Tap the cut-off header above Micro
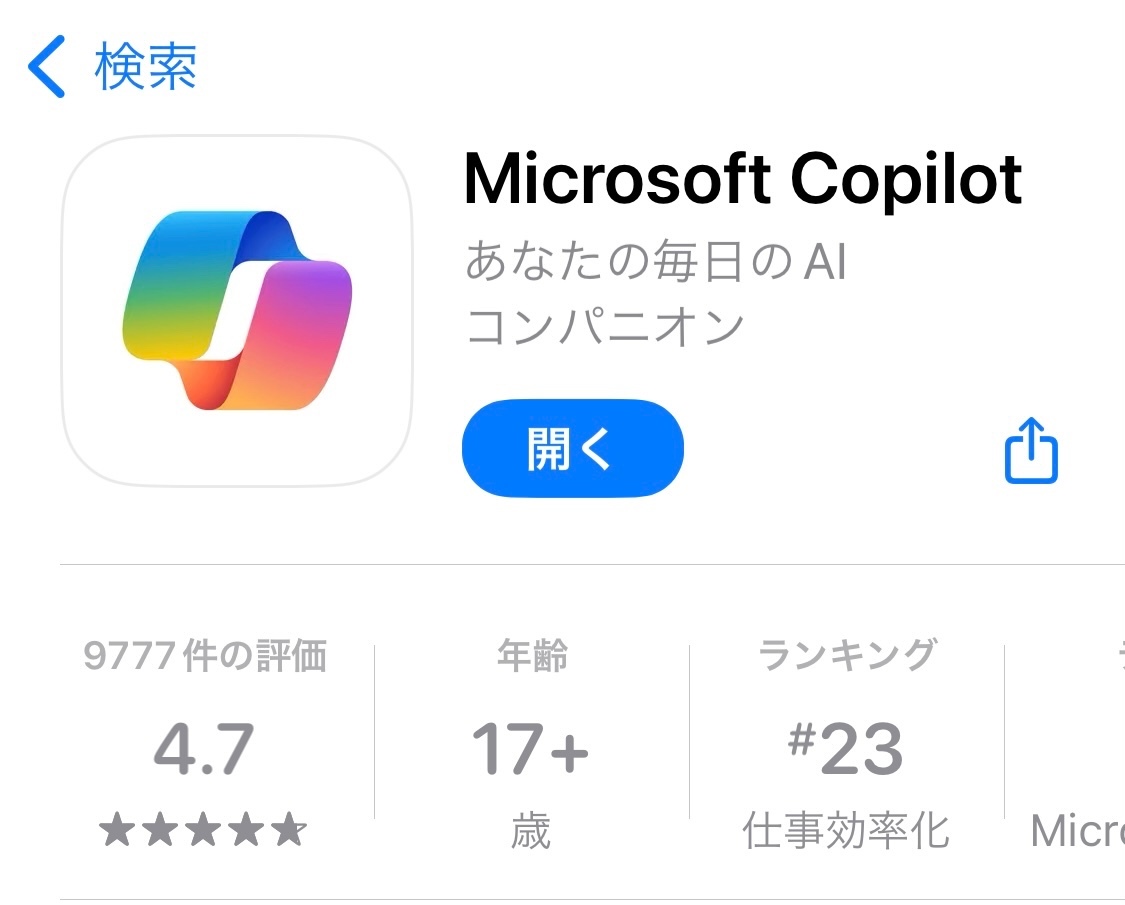This screenshot has width=1125, height=905. (1121, 655)
